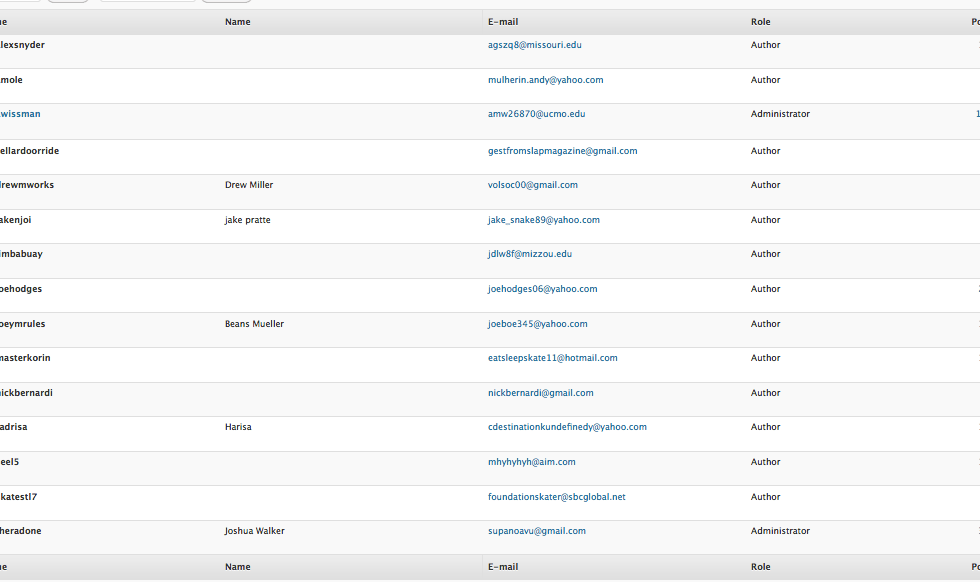Email Beans Mueller at joeboe345@yahoo.com

coord(537,324)
